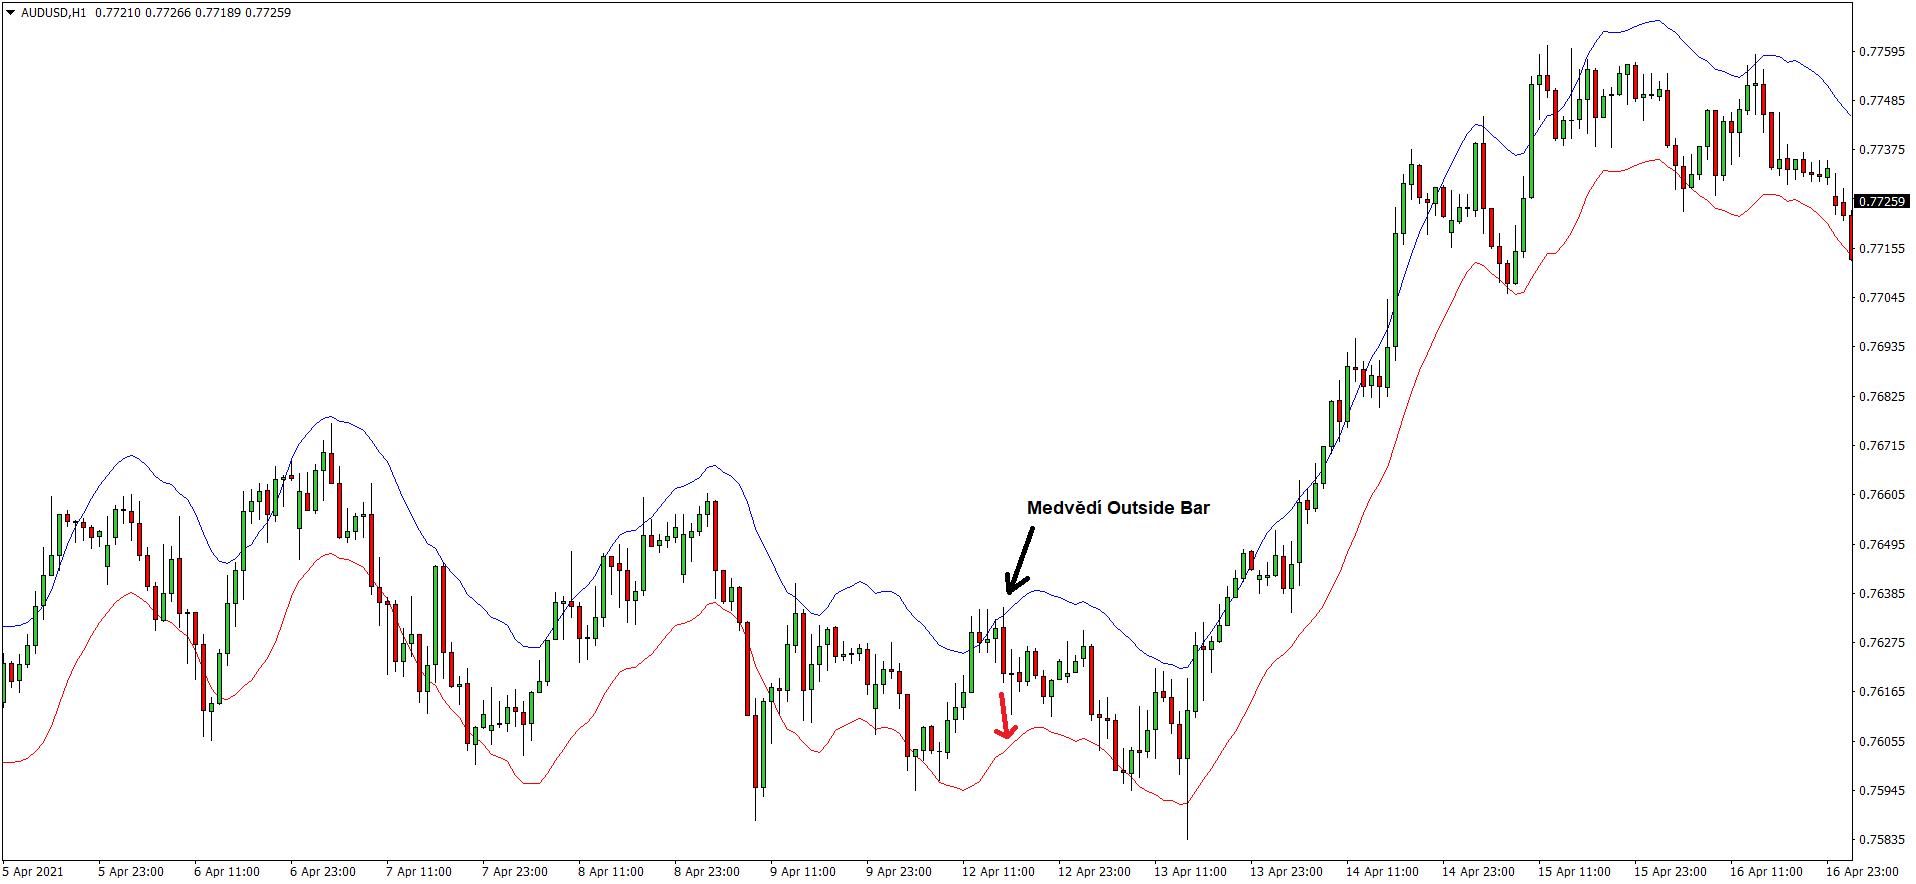This screenshot has height=884, width=1916.
Task: Click time axis label 9 Apr 23:00
Action: tap(899, 871)
